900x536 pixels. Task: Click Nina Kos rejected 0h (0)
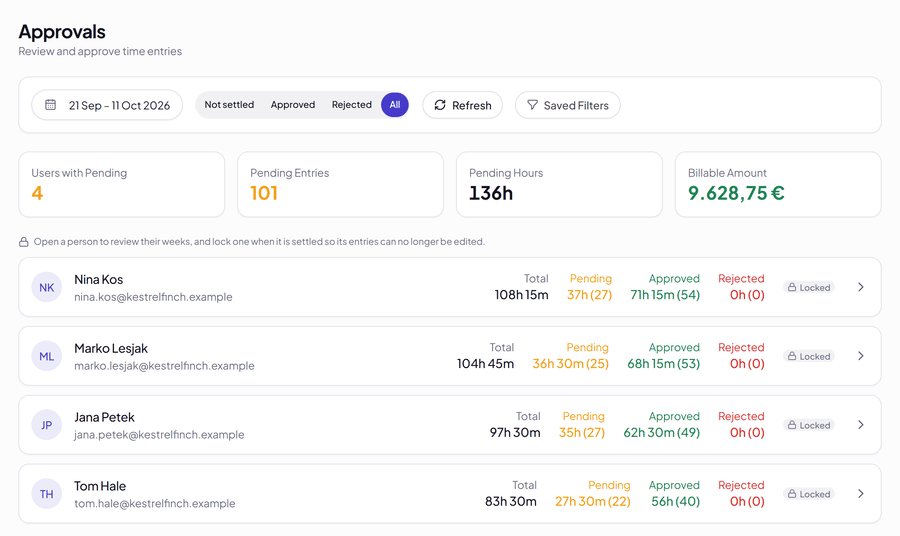pyautogui.click(x=747, y=295)
